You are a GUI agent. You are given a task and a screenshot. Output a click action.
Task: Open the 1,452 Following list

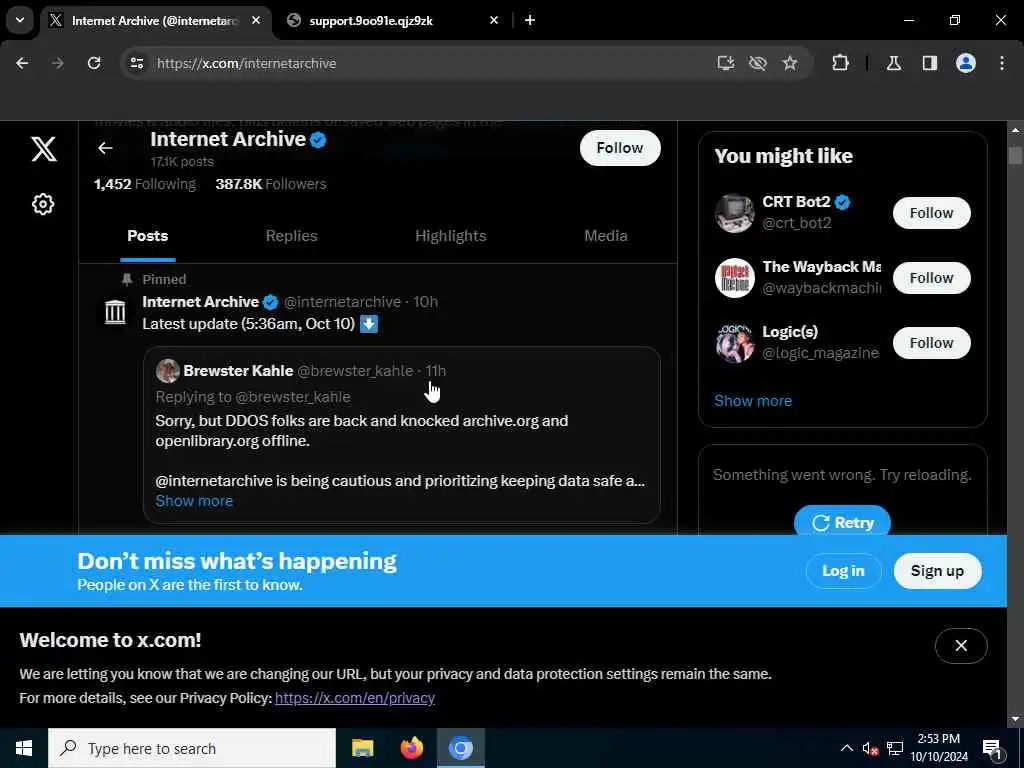145,184
